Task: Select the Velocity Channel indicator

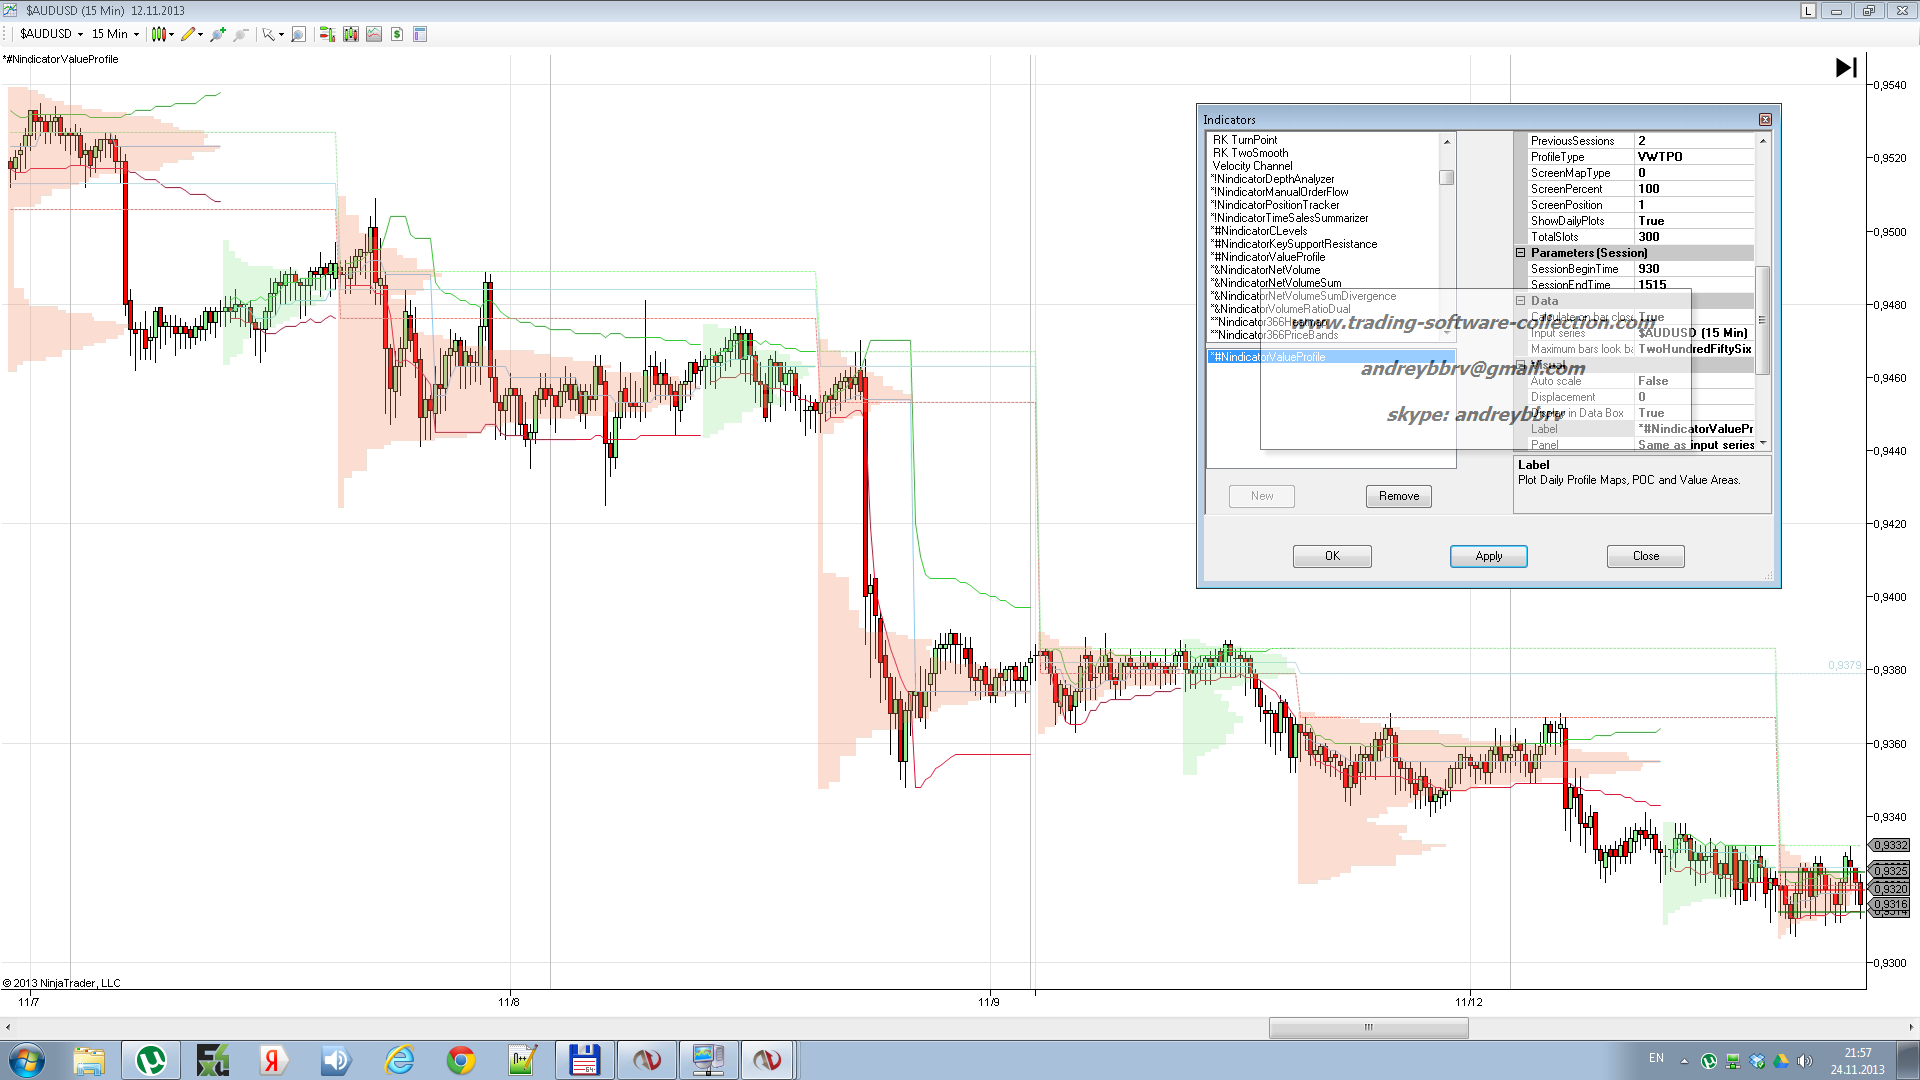Action: (1252, 166)
